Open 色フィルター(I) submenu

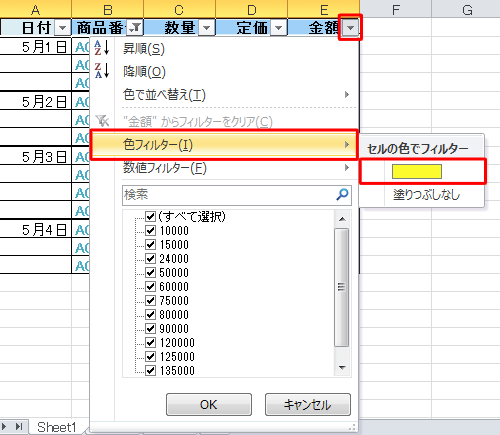click(224, 145)
